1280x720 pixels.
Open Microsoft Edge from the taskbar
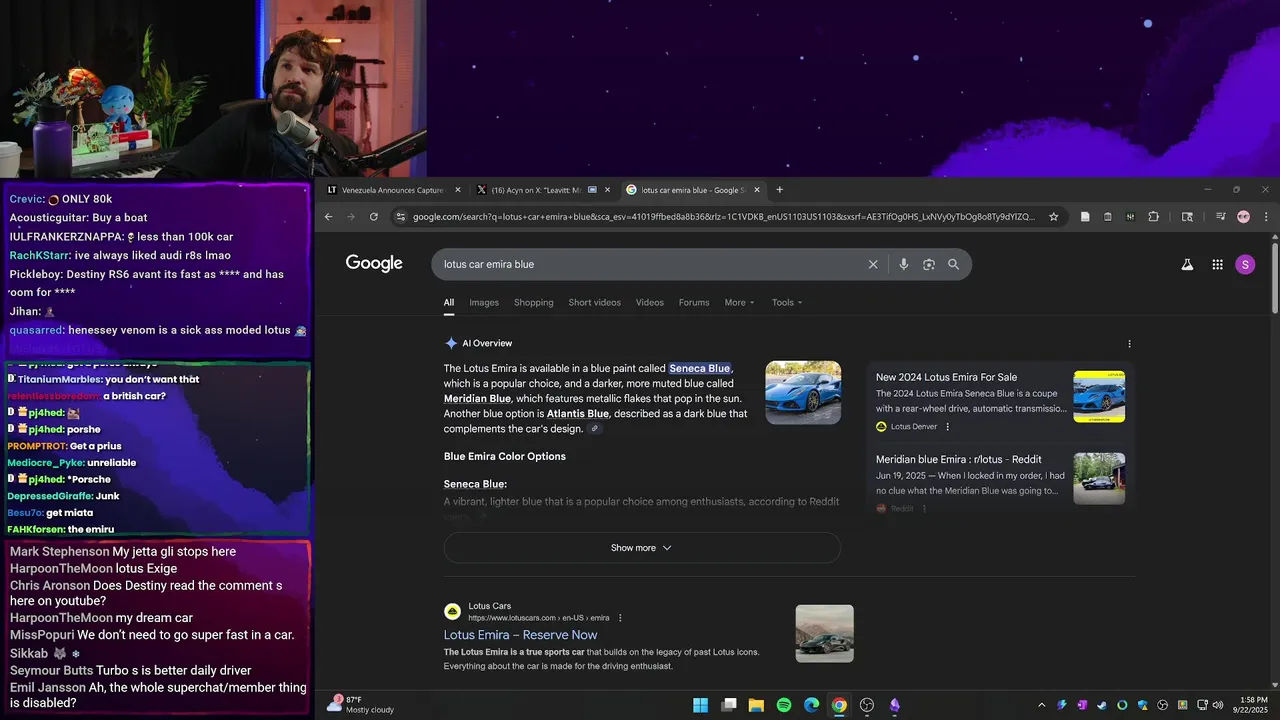coord(812,705)
